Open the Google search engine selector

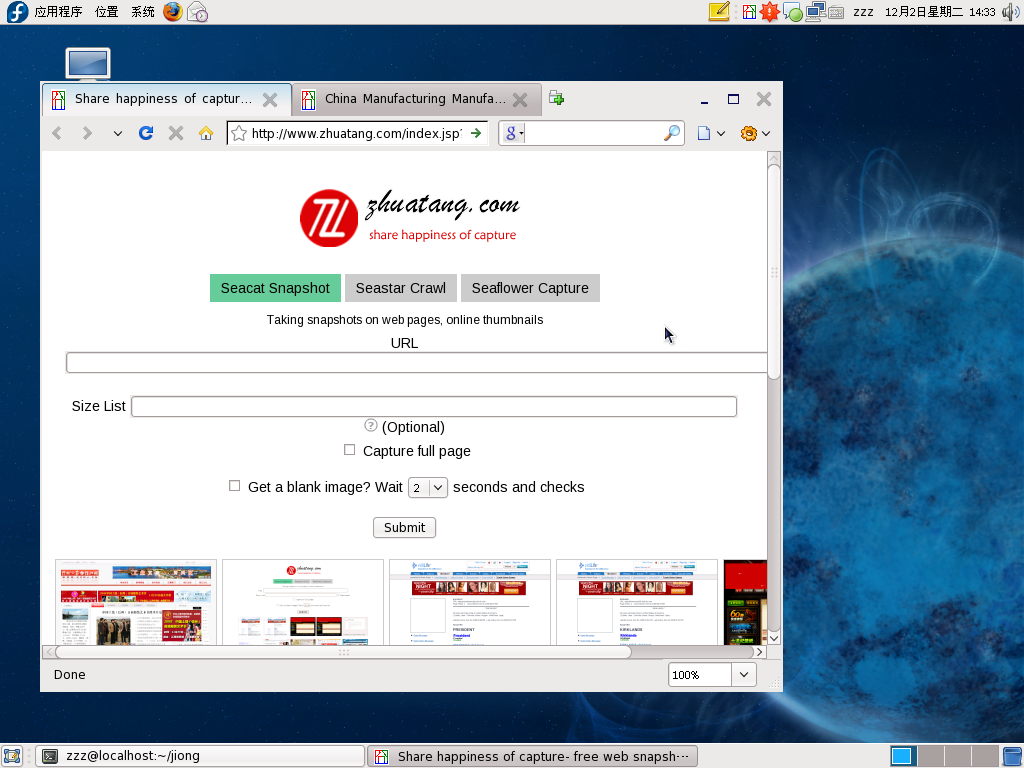(x=514, y=133)
